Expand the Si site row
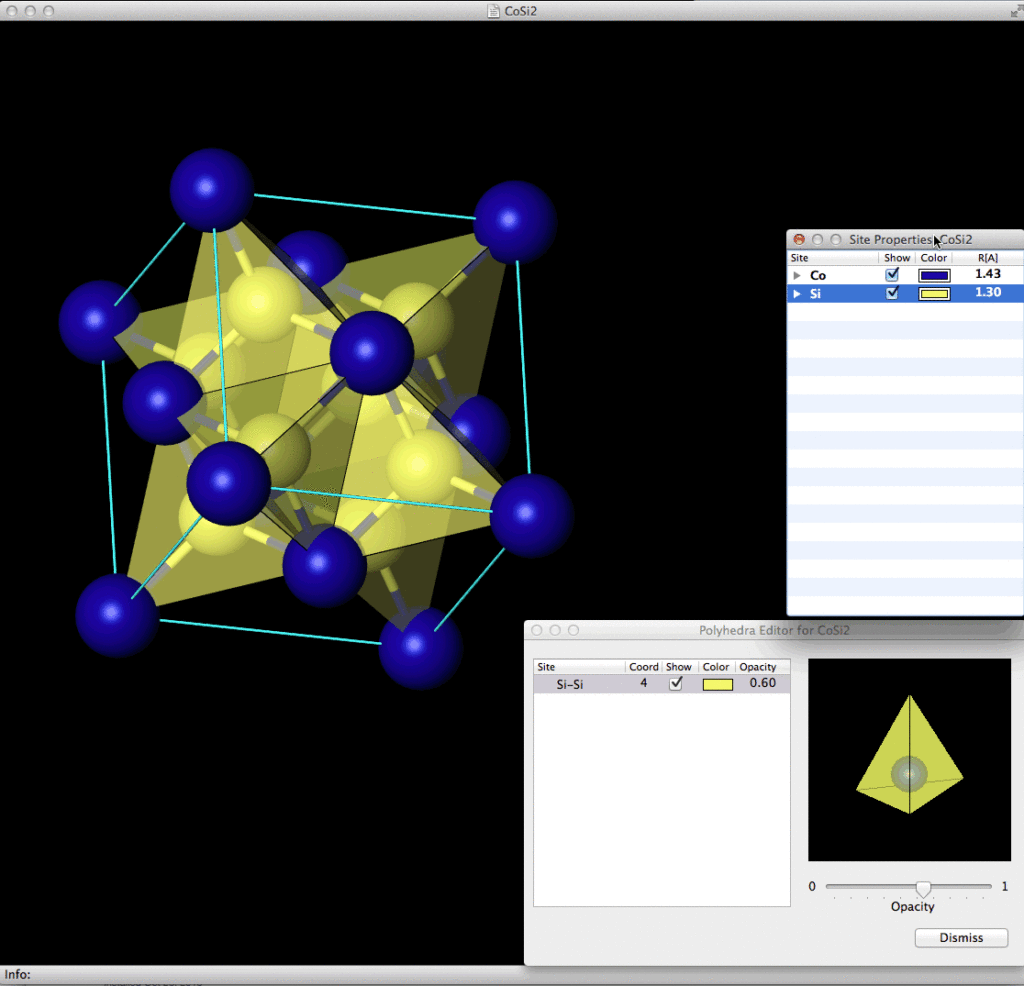1024x986 pixels. [797, 294]
